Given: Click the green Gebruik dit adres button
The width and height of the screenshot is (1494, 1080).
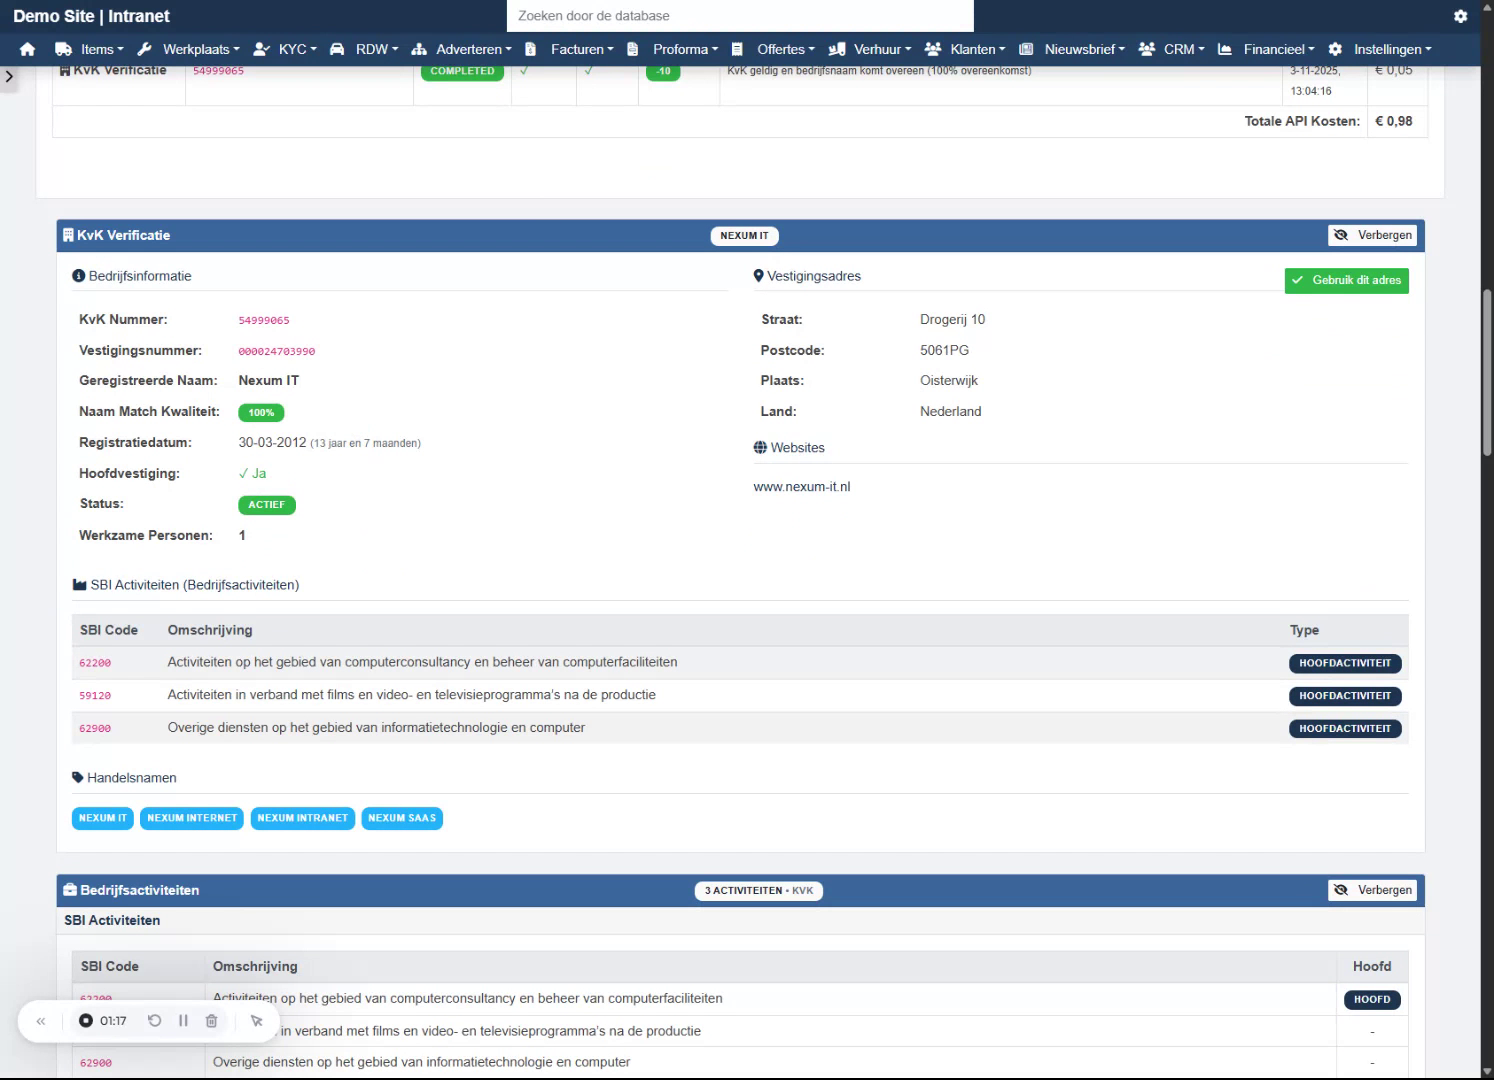Looking at the screenshot, I should click(1346, 281).
